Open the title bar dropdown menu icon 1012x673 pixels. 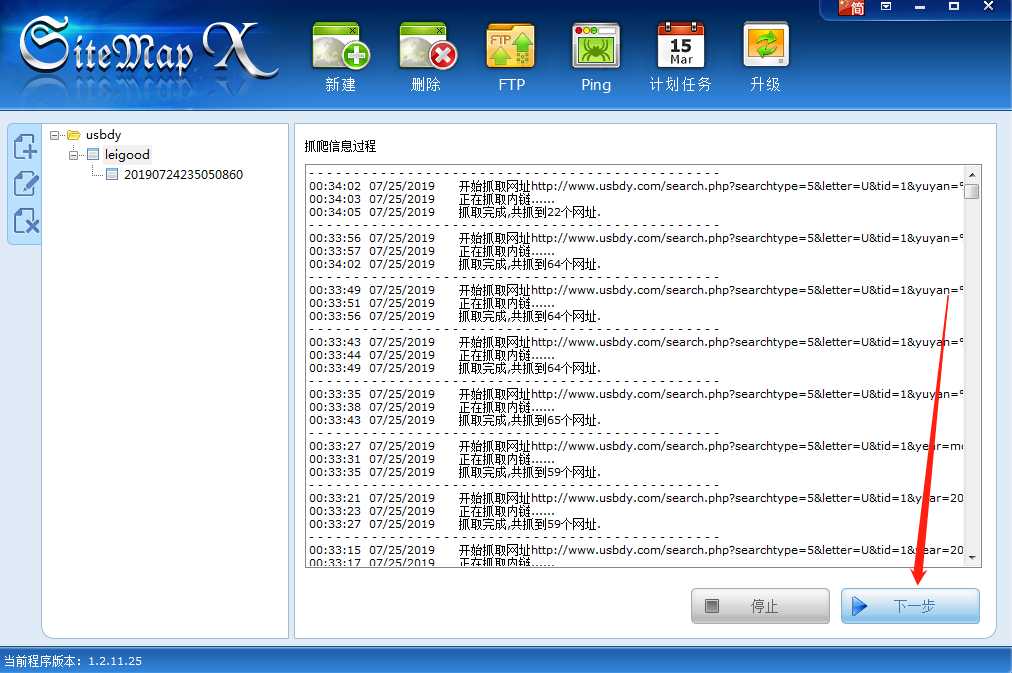click(x=886, y=6)
